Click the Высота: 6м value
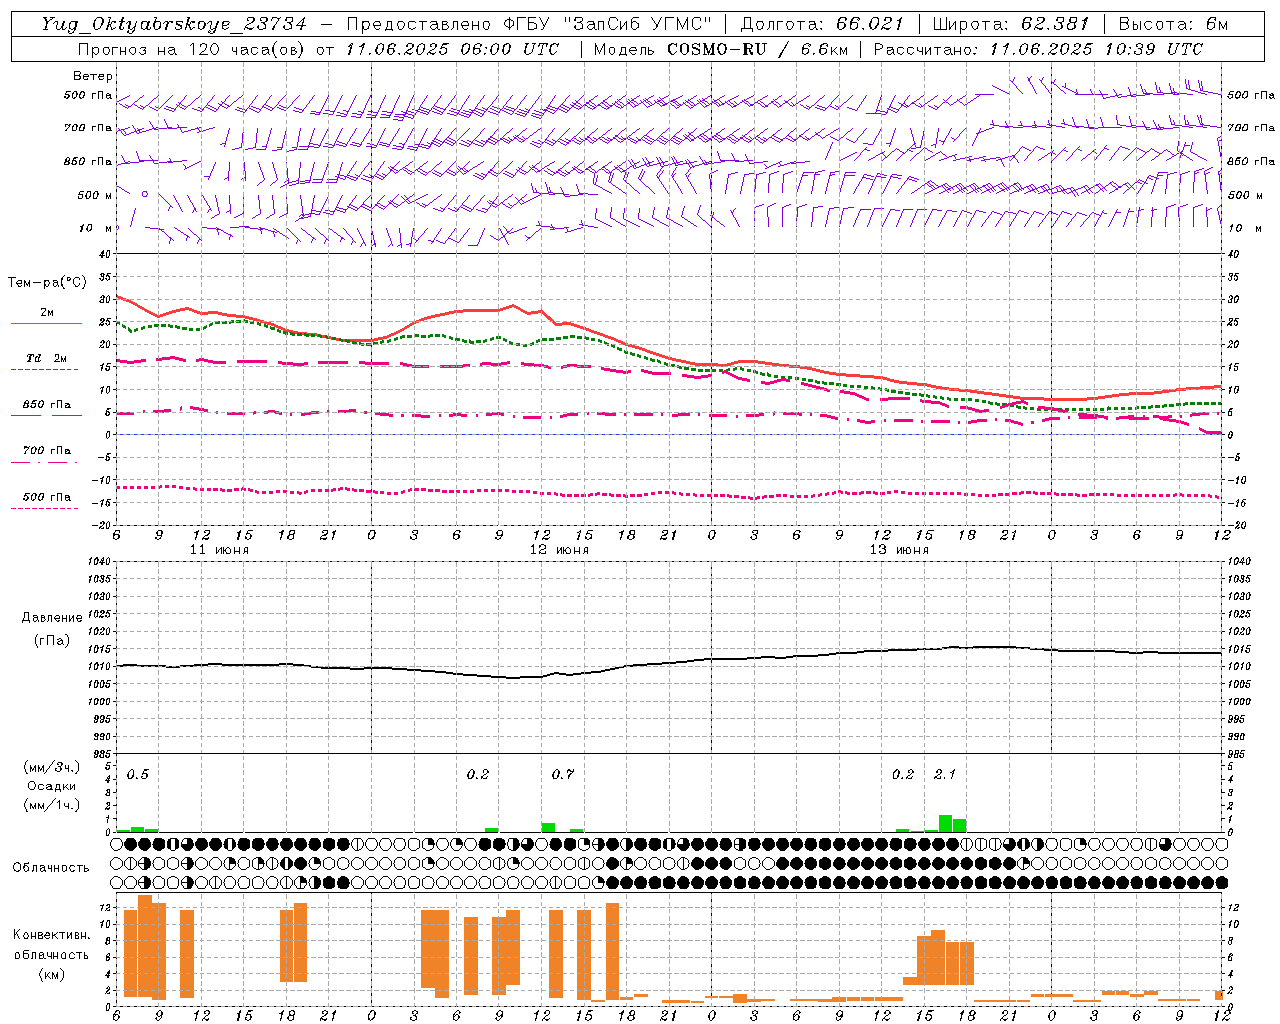 pyautogui.click(x=1173, y=24)
